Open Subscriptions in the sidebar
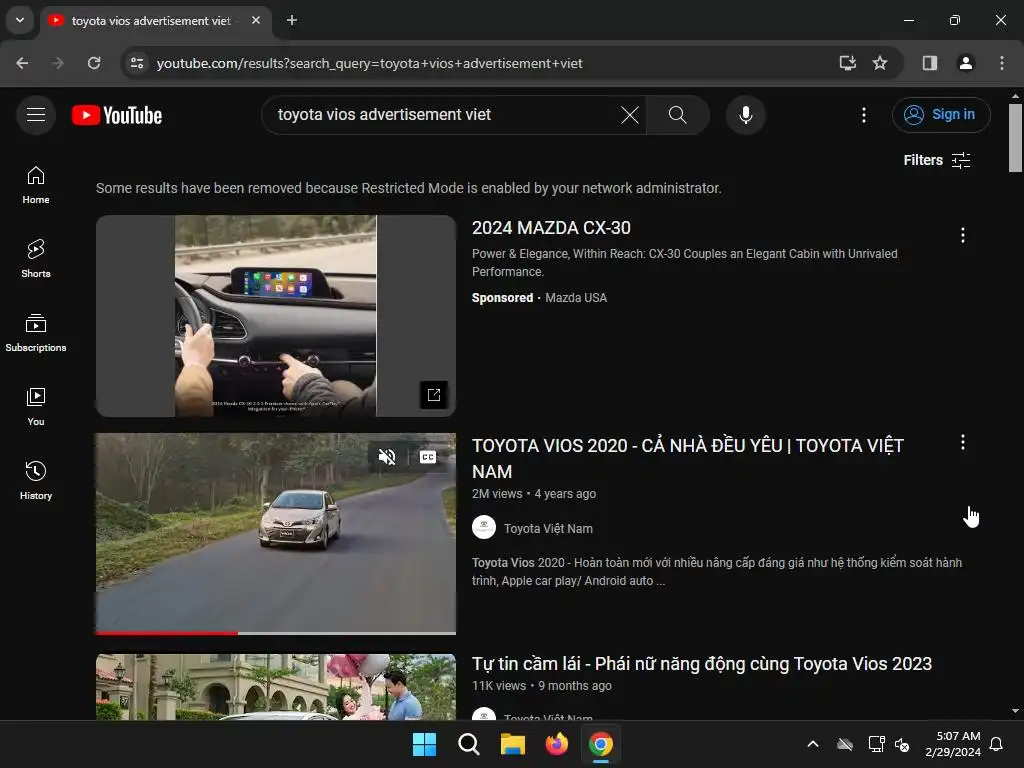The width and height of the screenshot is (1024, 768). point(36,332)
